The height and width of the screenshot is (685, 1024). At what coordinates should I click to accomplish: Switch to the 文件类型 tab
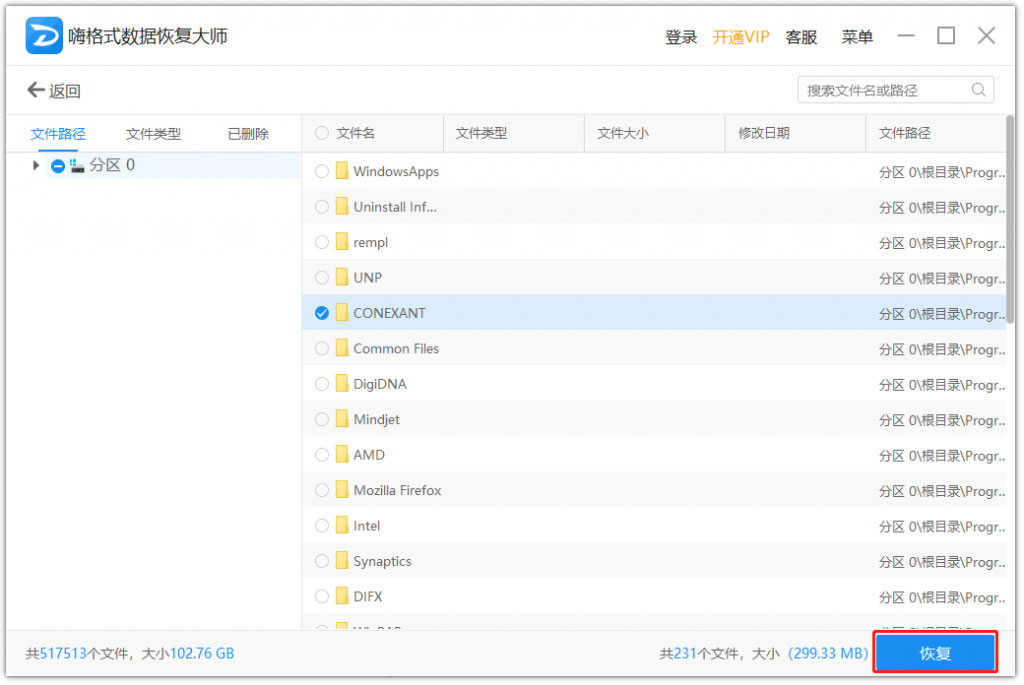tap(154, 132)
